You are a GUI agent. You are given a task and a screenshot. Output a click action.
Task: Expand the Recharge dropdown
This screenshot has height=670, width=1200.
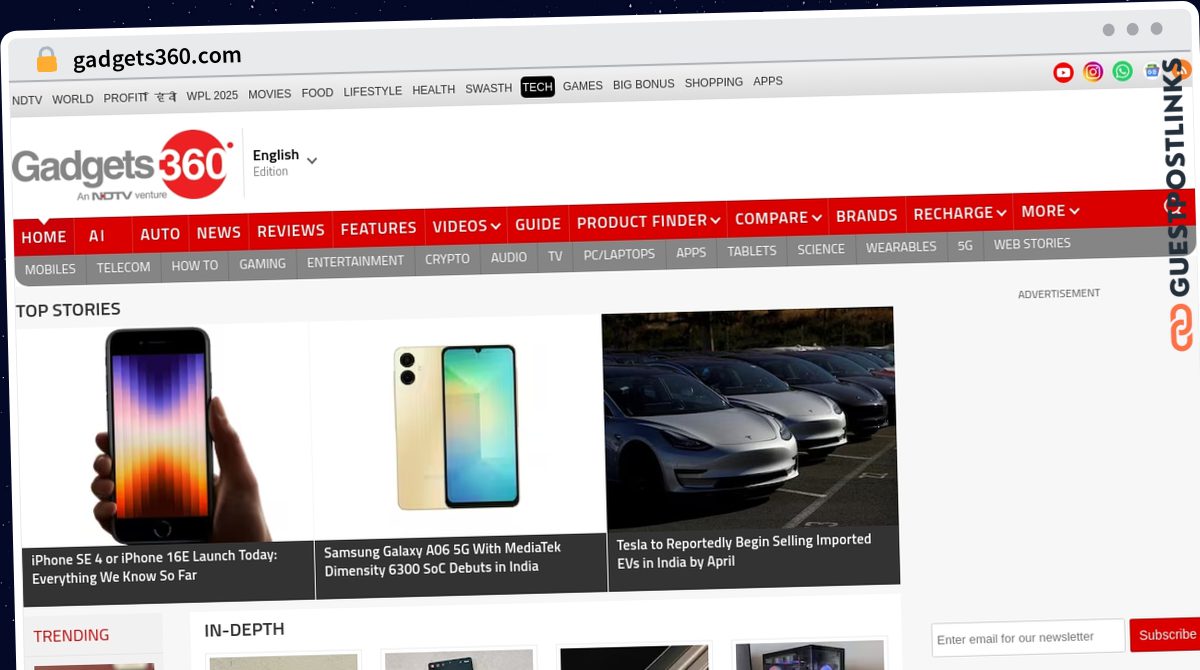(960, 213)
